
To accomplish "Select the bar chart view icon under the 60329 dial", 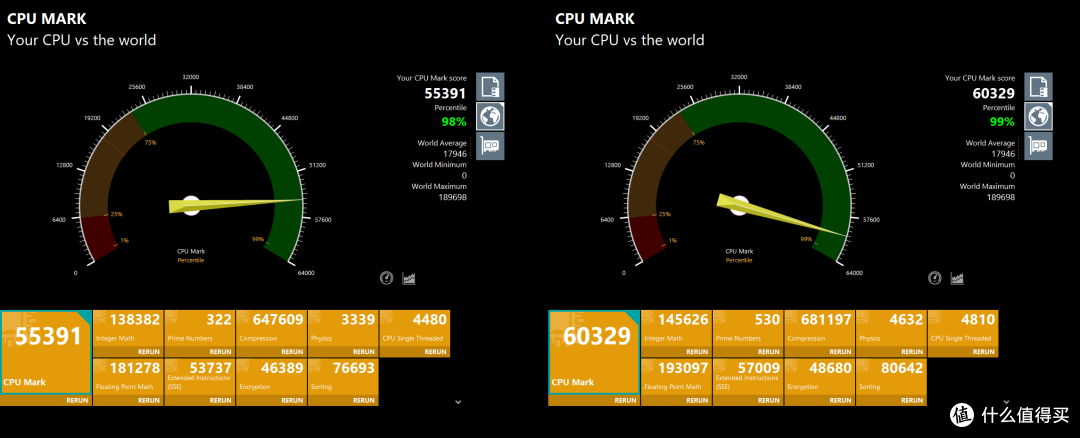I will coord(957,278).
